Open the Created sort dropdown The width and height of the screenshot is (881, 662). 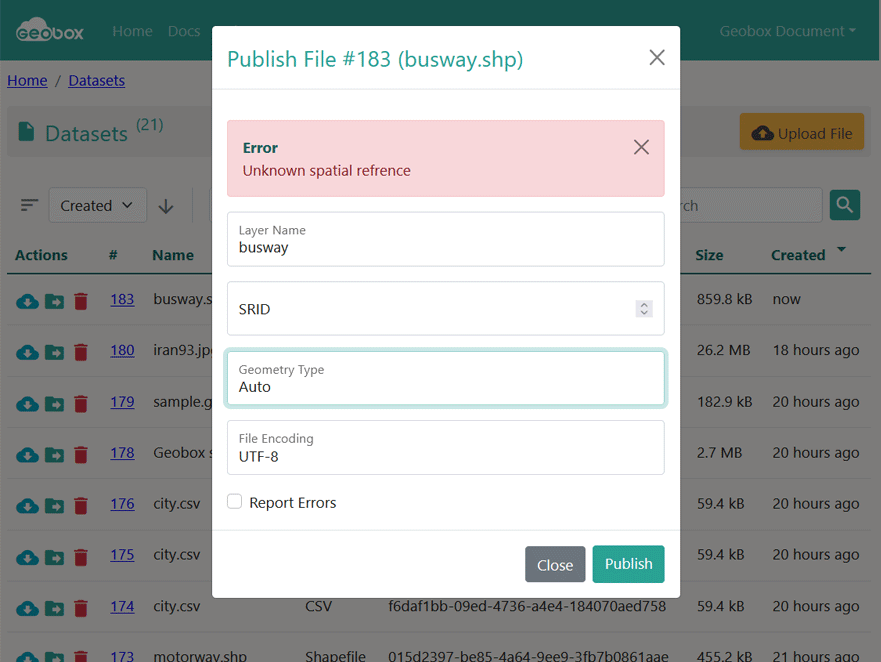click(x=97, y=206)
